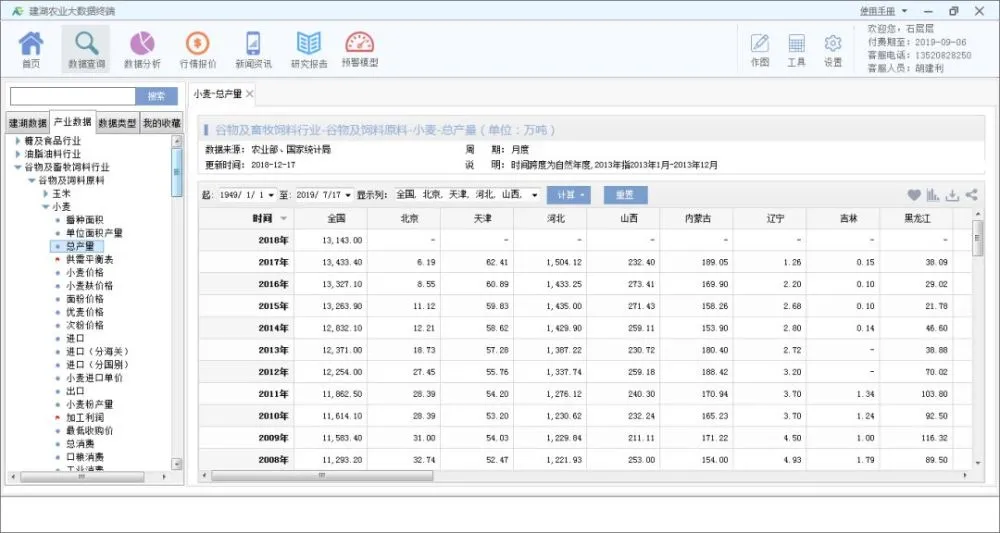
Task: Expand the 油脂油料行业 tree node
Action: pyautogui.click(x=18, y=154)
